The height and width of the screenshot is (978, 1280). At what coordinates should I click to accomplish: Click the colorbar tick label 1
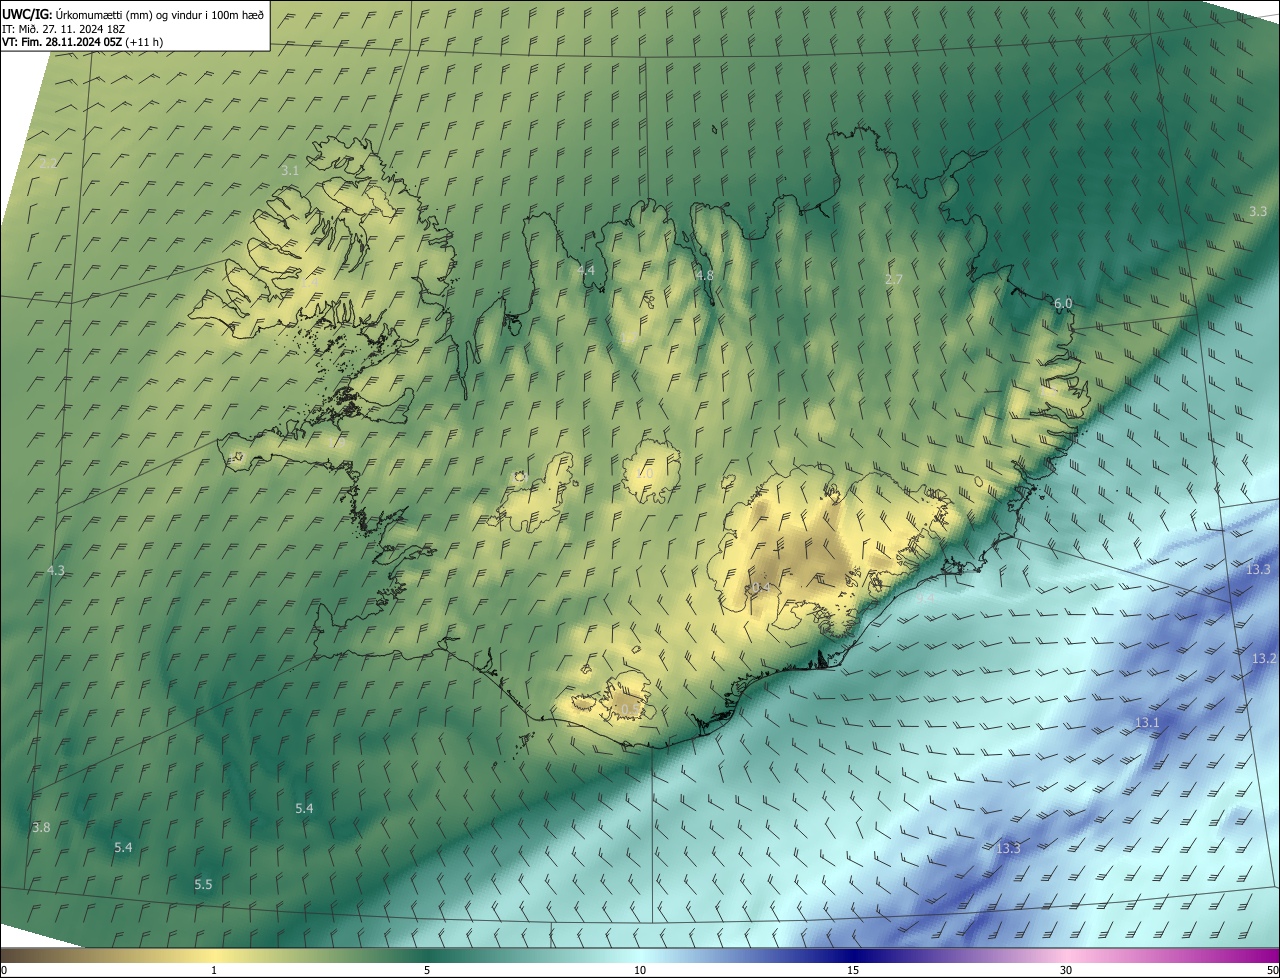pos(214,970)
